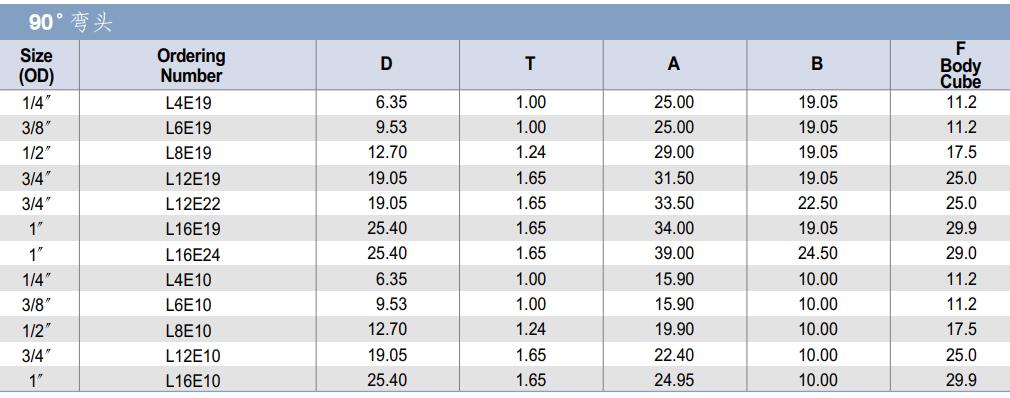Select ordering number L6E19

coord(188,128)
